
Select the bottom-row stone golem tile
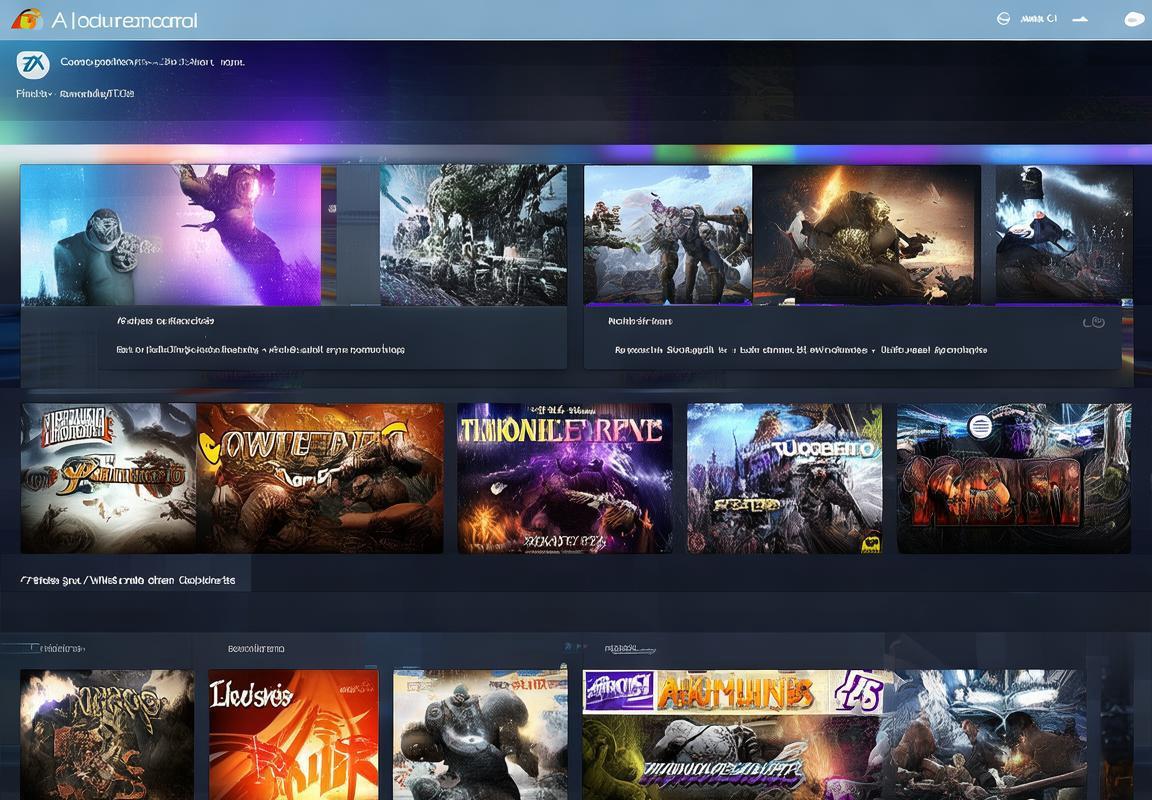(480, 734)
